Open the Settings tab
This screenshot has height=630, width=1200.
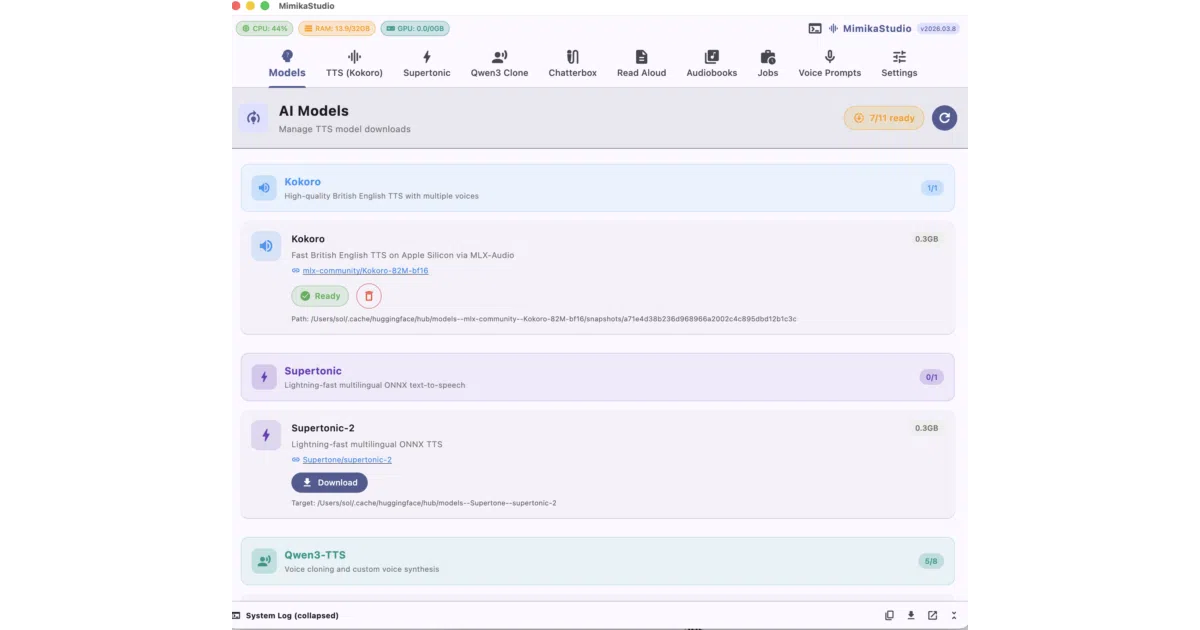click(899, 64)
